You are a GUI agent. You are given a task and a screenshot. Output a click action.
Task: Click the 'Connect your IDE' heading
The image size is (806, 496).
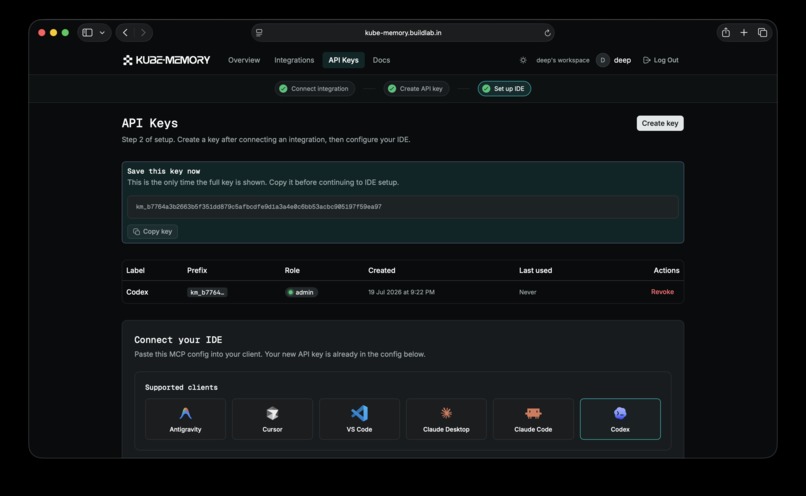pyautogui.click(x=178, y=340)
